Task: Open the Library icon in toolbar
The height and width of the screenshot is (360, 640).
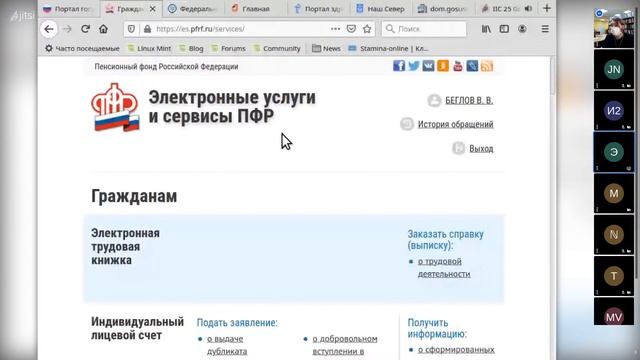Action: pos(486,29)
